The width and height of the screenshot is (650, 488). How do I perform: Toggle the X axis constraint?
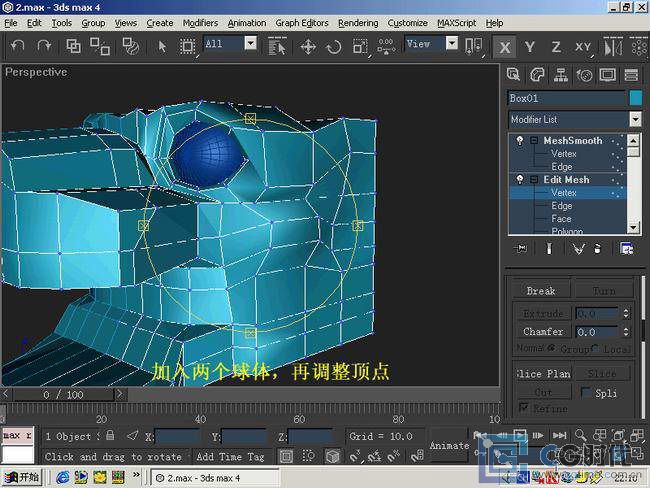pos(504,47)
